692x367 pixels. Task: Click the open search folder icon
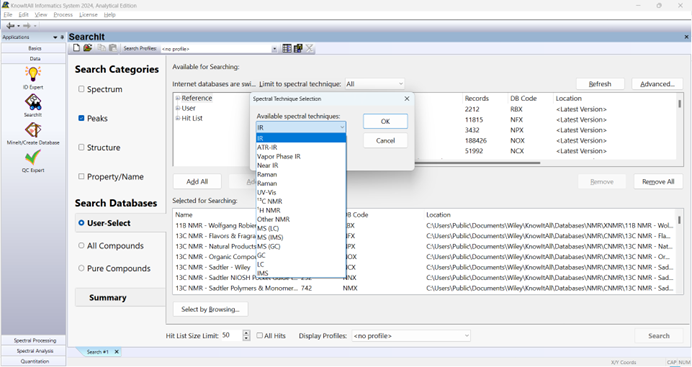click(88, 48)
